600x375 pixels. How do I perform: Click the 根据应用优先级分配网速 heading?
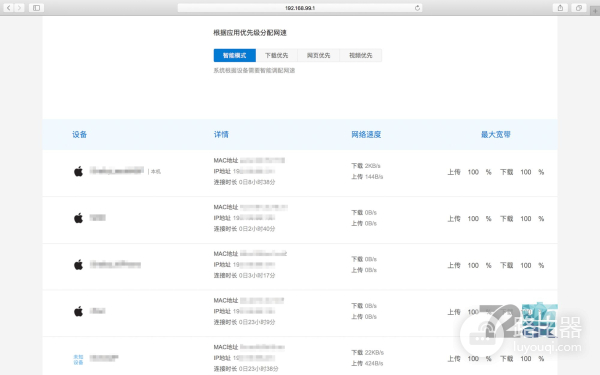(250, 33)
